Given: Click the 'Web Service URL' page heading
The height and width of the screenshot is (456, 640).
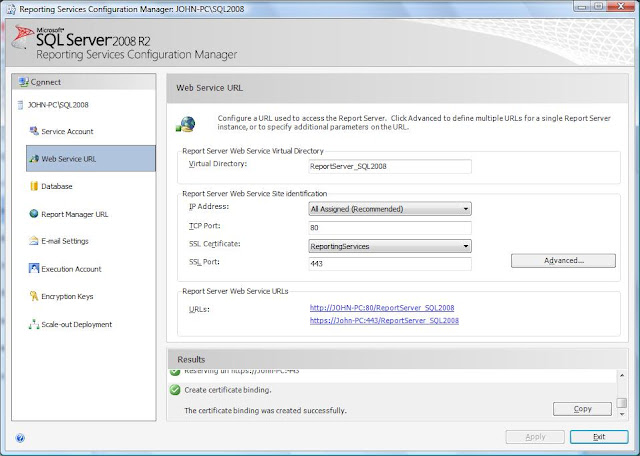Looking at the screenshot, I should [209, 88].
